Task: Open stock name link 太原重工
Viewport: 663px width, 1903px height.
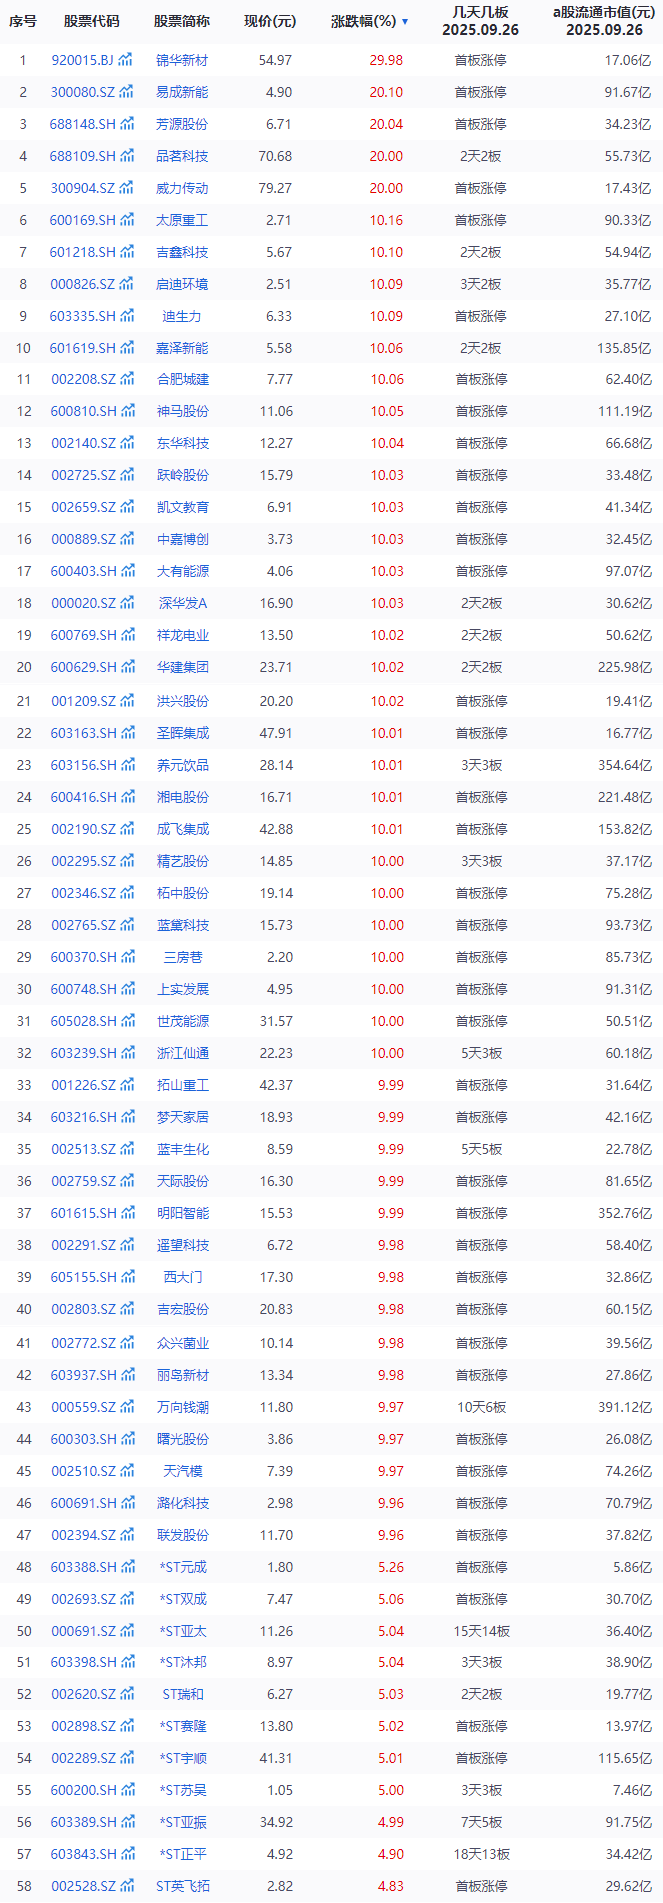Action: [x=183, y=220]
